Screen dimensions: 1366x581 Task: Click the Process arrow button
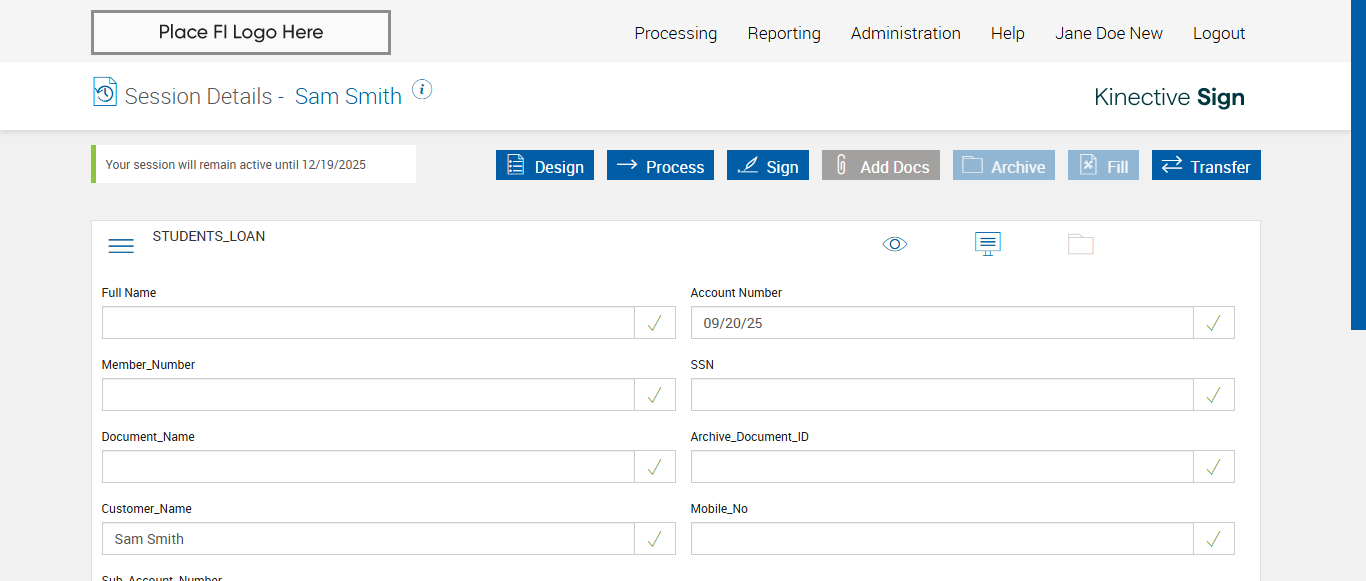click(x=661, y=166)
